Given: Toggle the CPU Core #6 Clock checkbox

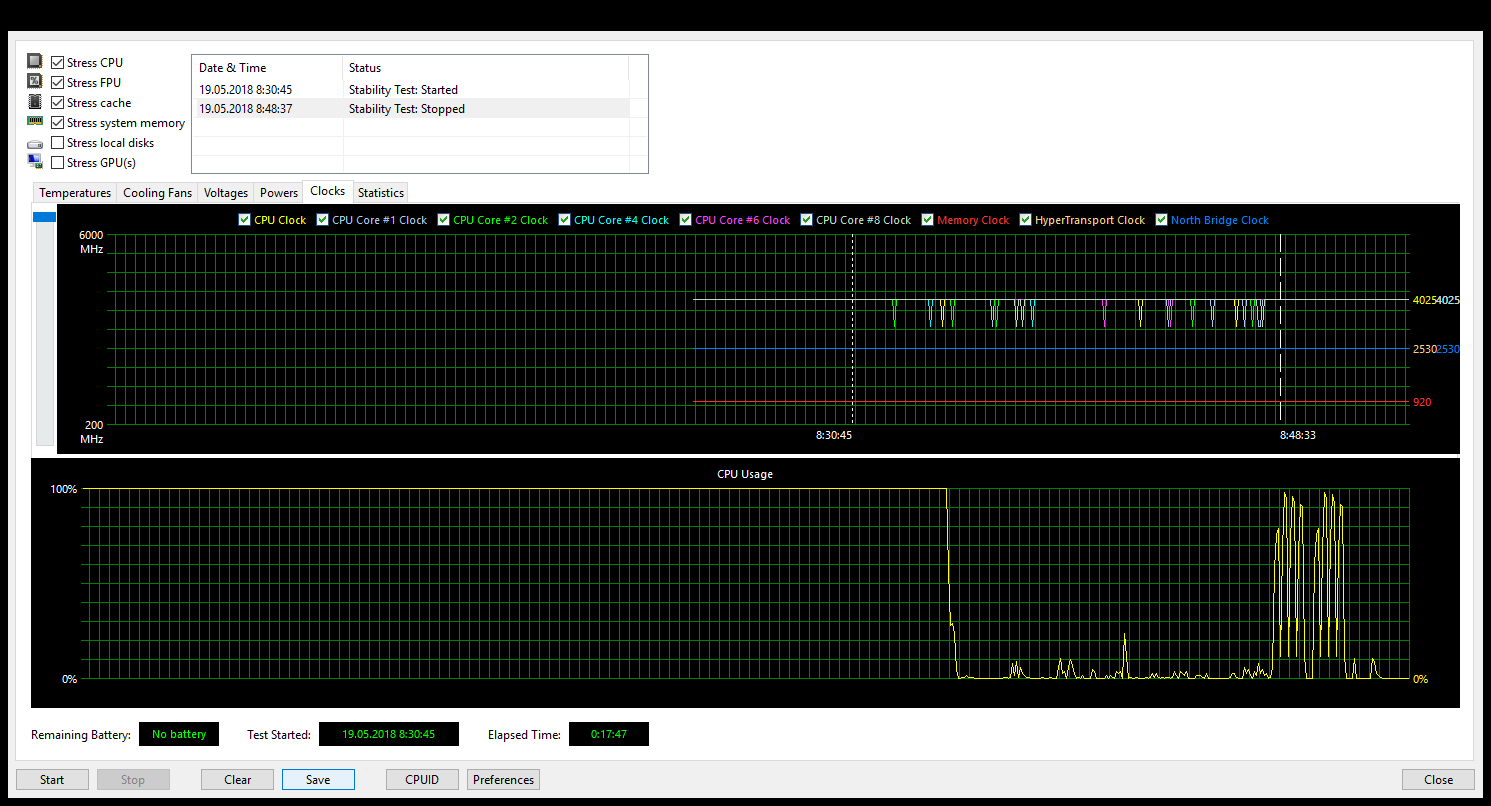Looking at the screenshot, I should [x=685, y=220].
